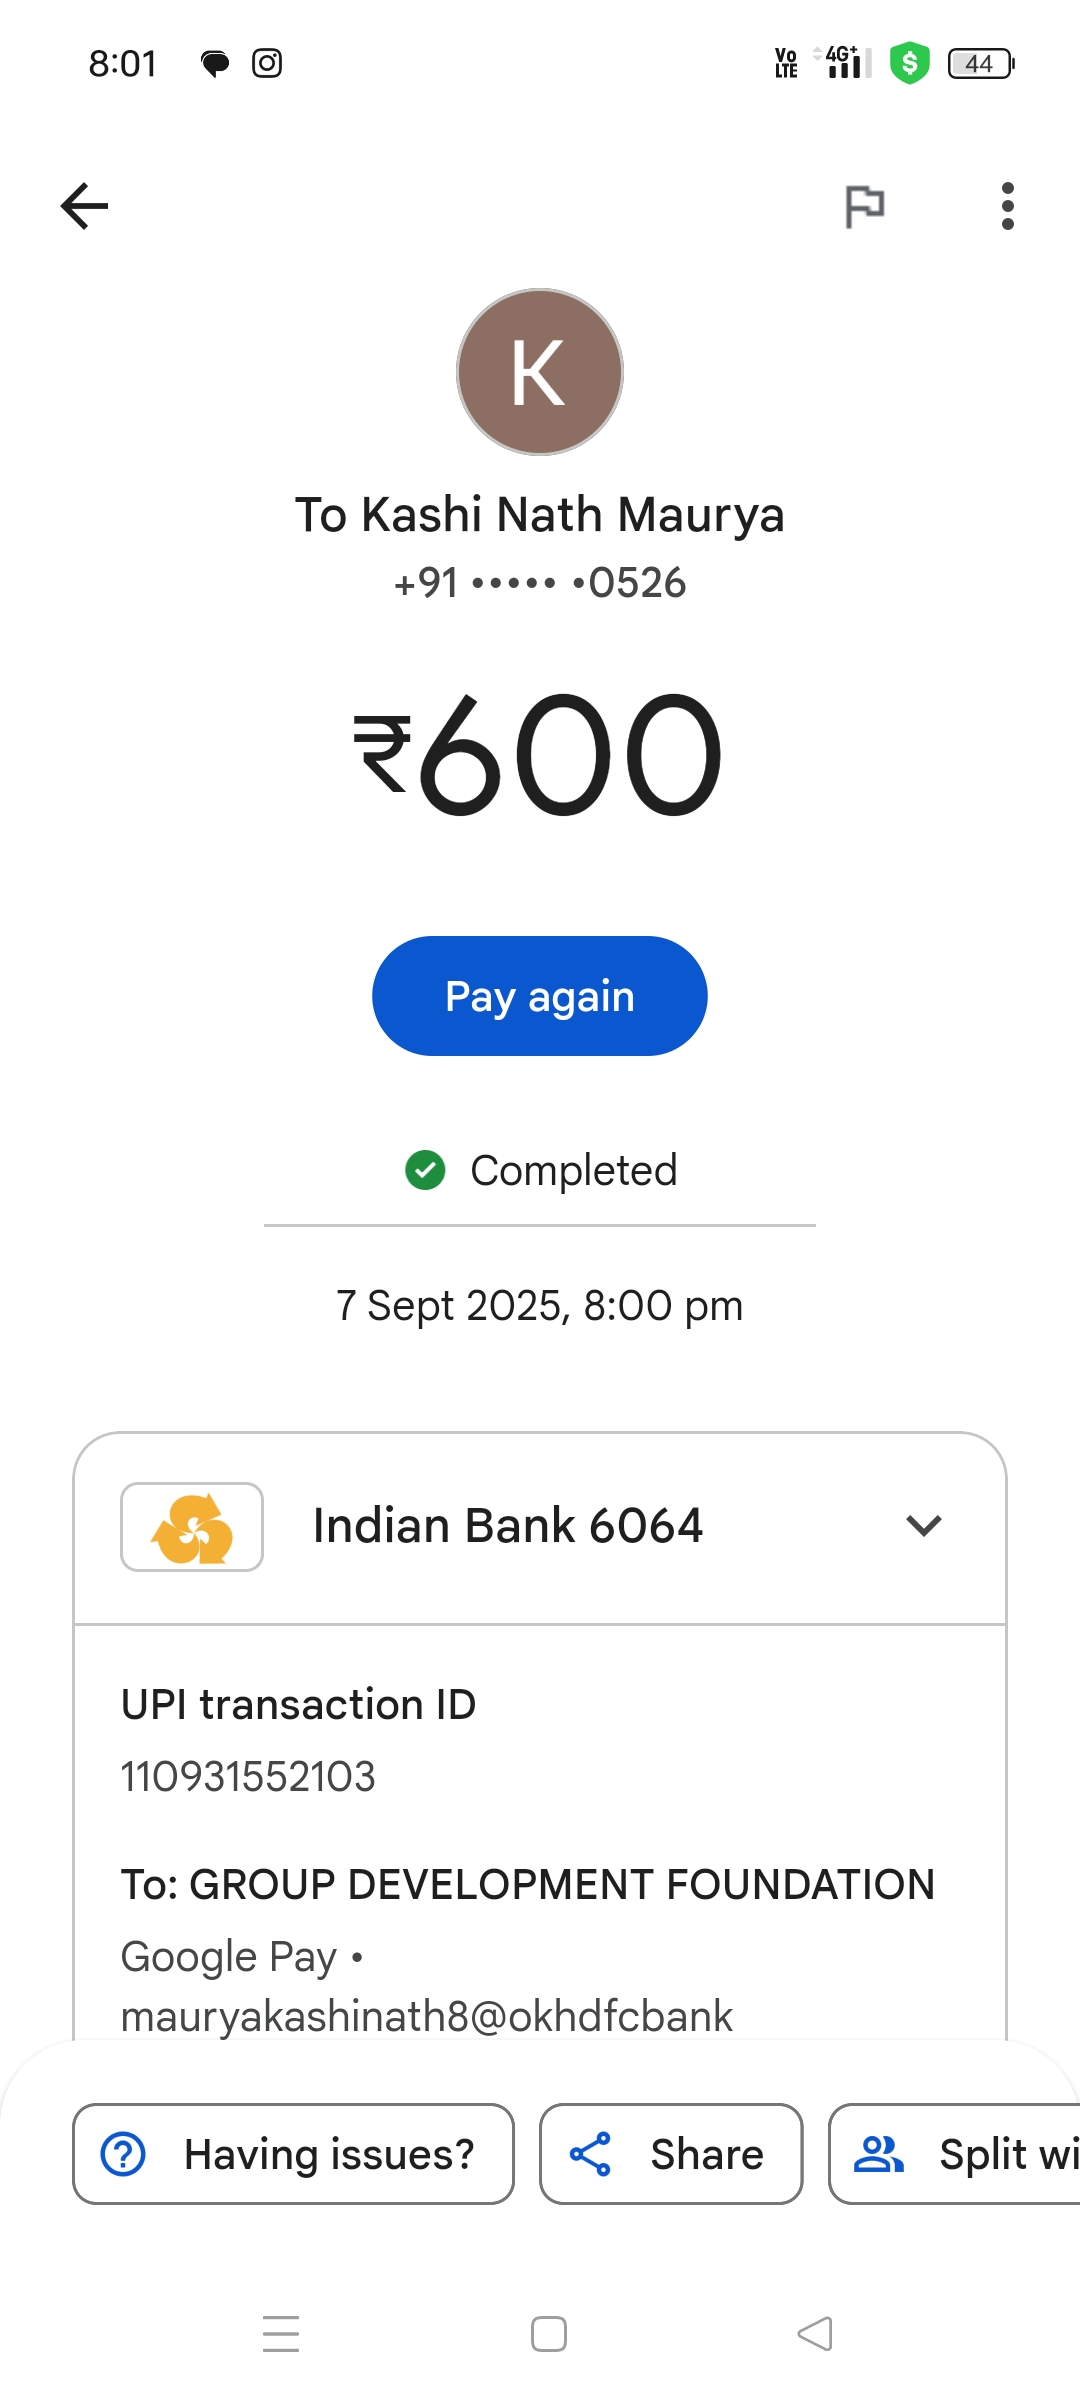The width and height of the screenshot is (1080, 2400).
Task: Tap the green shield dollar status icon
Action: pyautogui.click(x=909, y=64)
